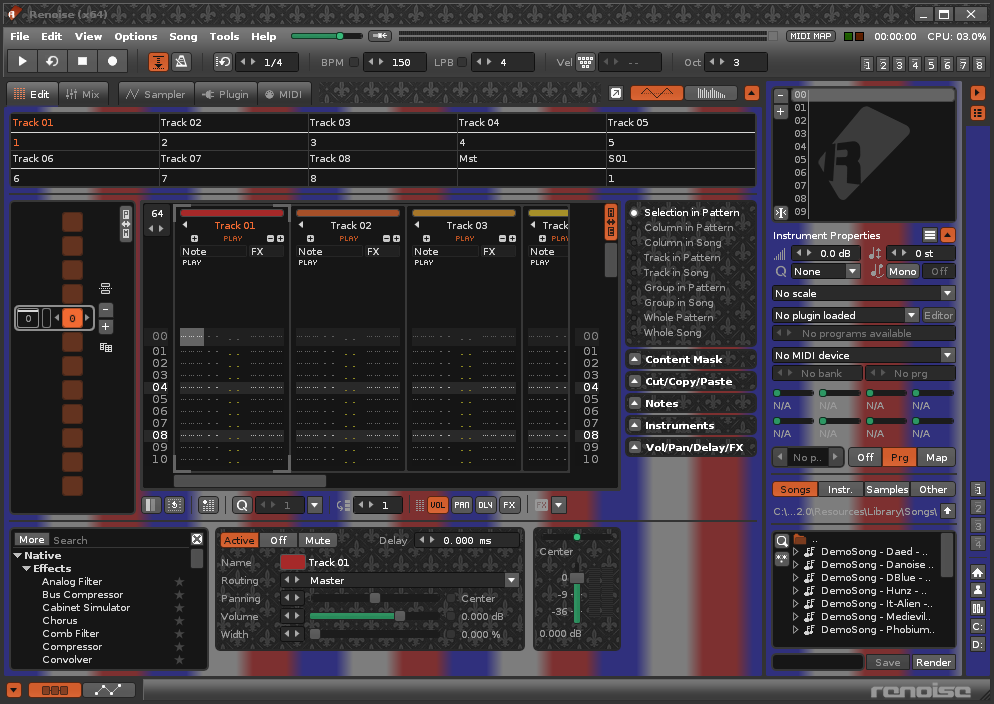Viewport: 994px width, 704px height.
Task: Clear the effects search with X icon
Action: pos(197,539)
